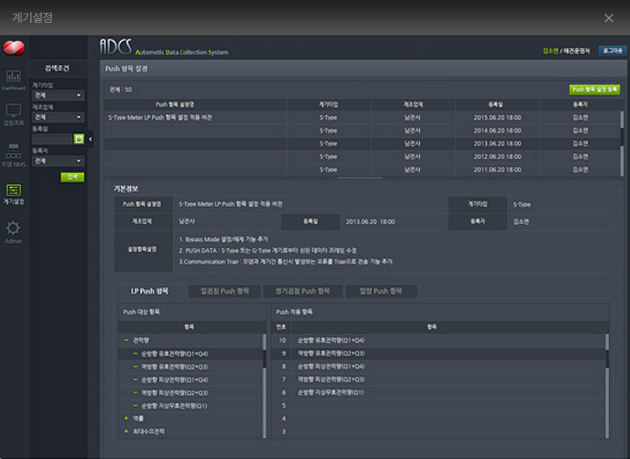Image resolution: width=630 pixels, height=459 pixels.
Task: Select empty row 5 in Push 적용 항목 list
Action: click(x=438, y=405)
